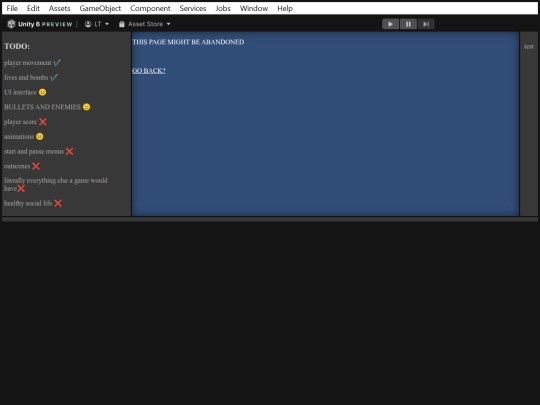The height and width of the screenshot is (405, 540).
Task: Click the BULLETS AND ENEMIES item text
Action: (42, 107)
